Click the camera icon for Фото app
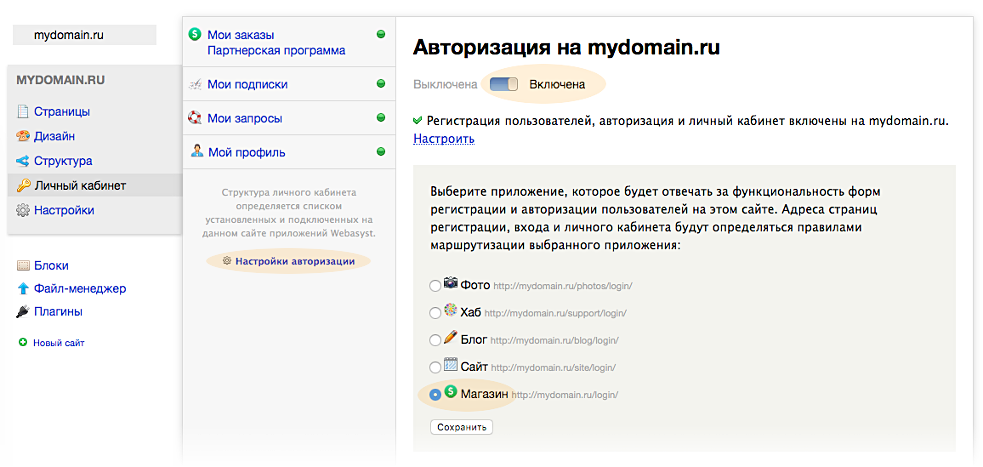Screen dimensions: 983x467 (x=451, y=284)
